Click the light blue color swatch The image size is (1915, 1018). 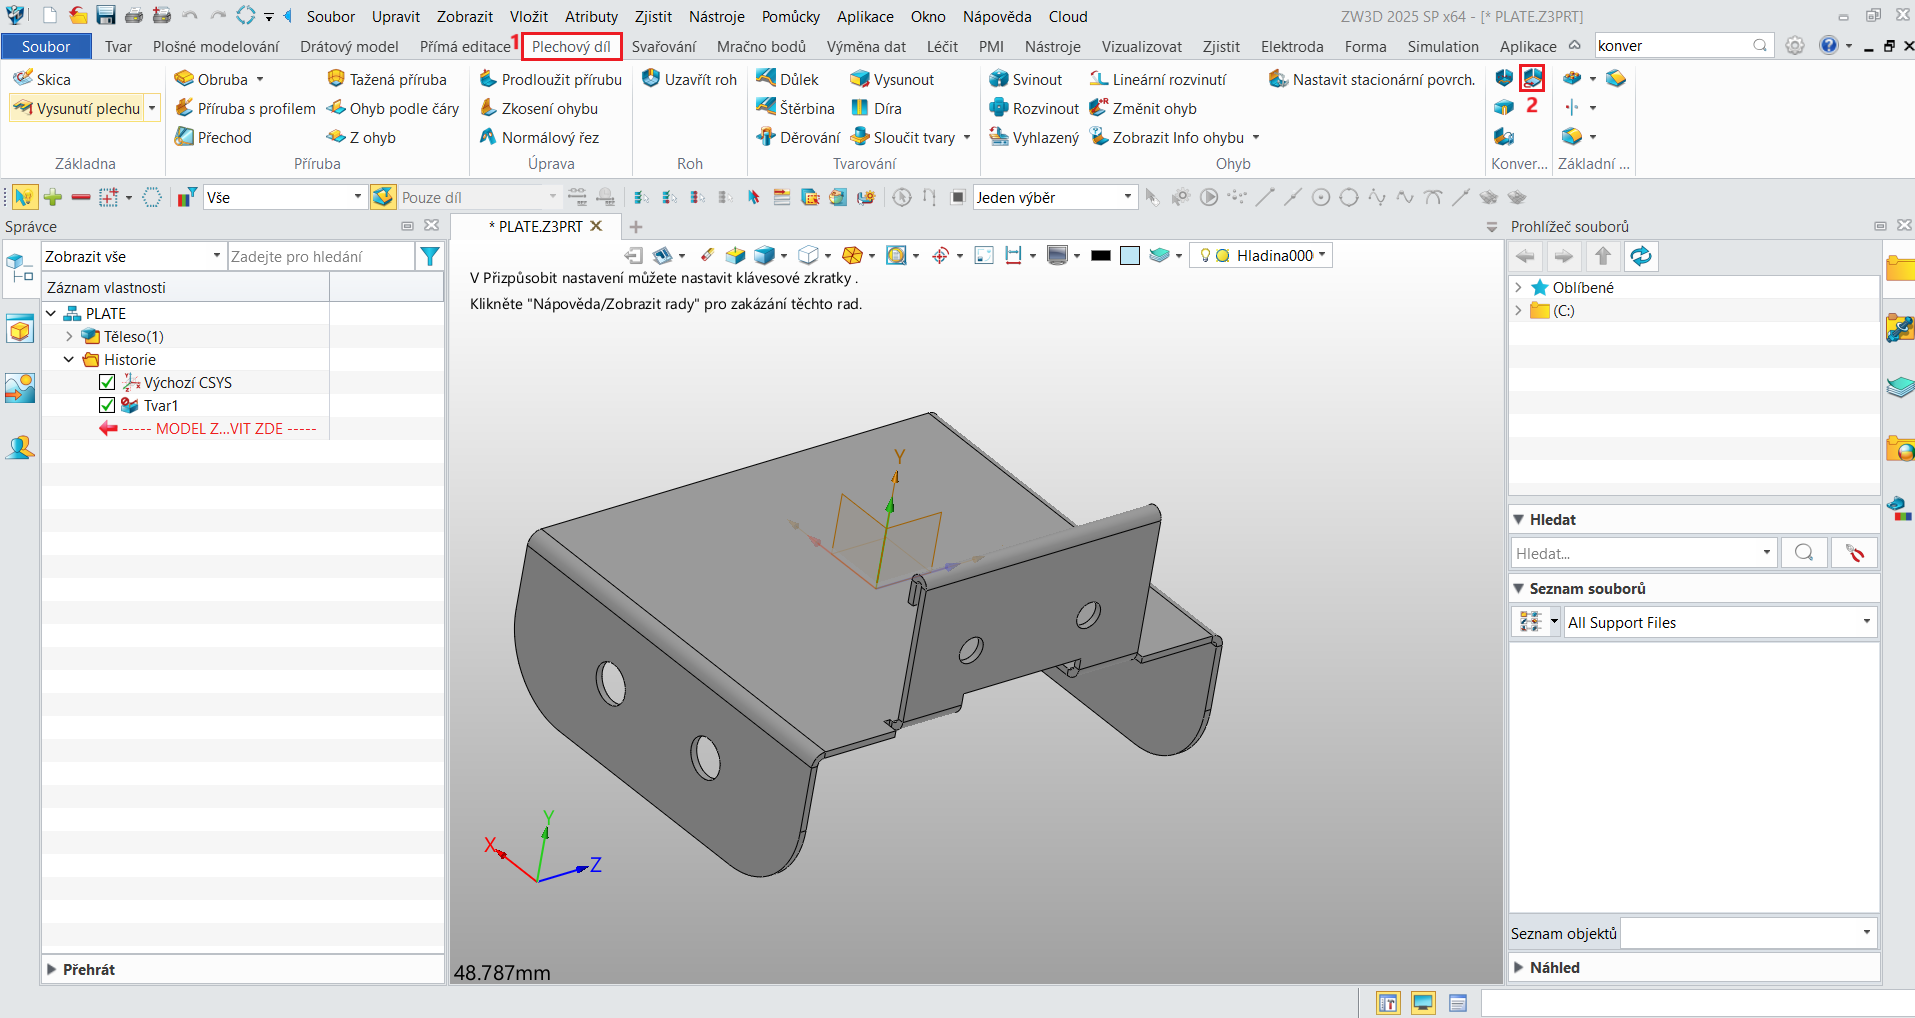coord(1130,256)
